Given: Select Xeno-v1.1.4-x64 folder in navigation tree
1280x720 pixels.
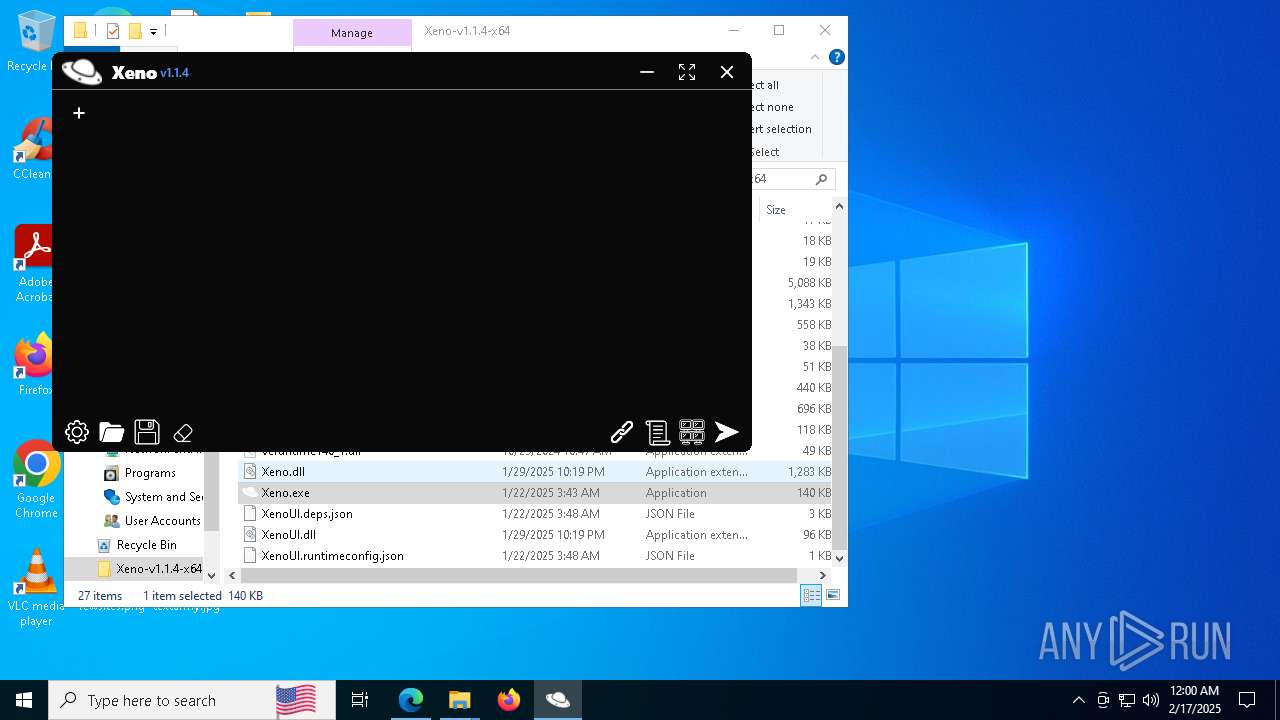Looking at the screenshot, I should pyautogui.click(x=150, y=569).
